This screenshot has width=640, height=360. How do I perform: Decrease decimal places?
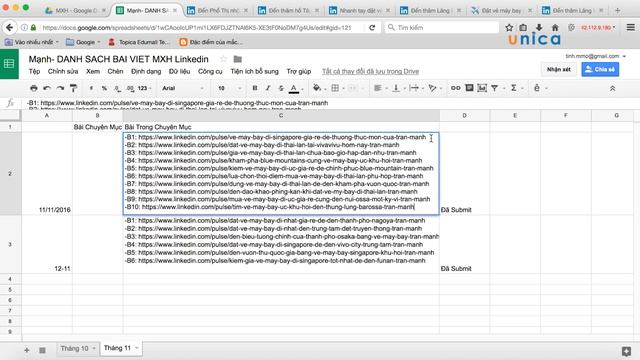(x=117, y=88)
